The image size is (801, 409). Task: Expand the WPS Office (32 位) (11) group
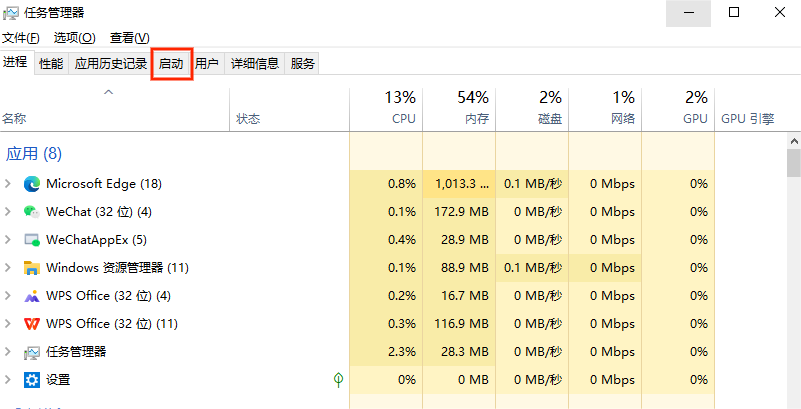(8, 324)
